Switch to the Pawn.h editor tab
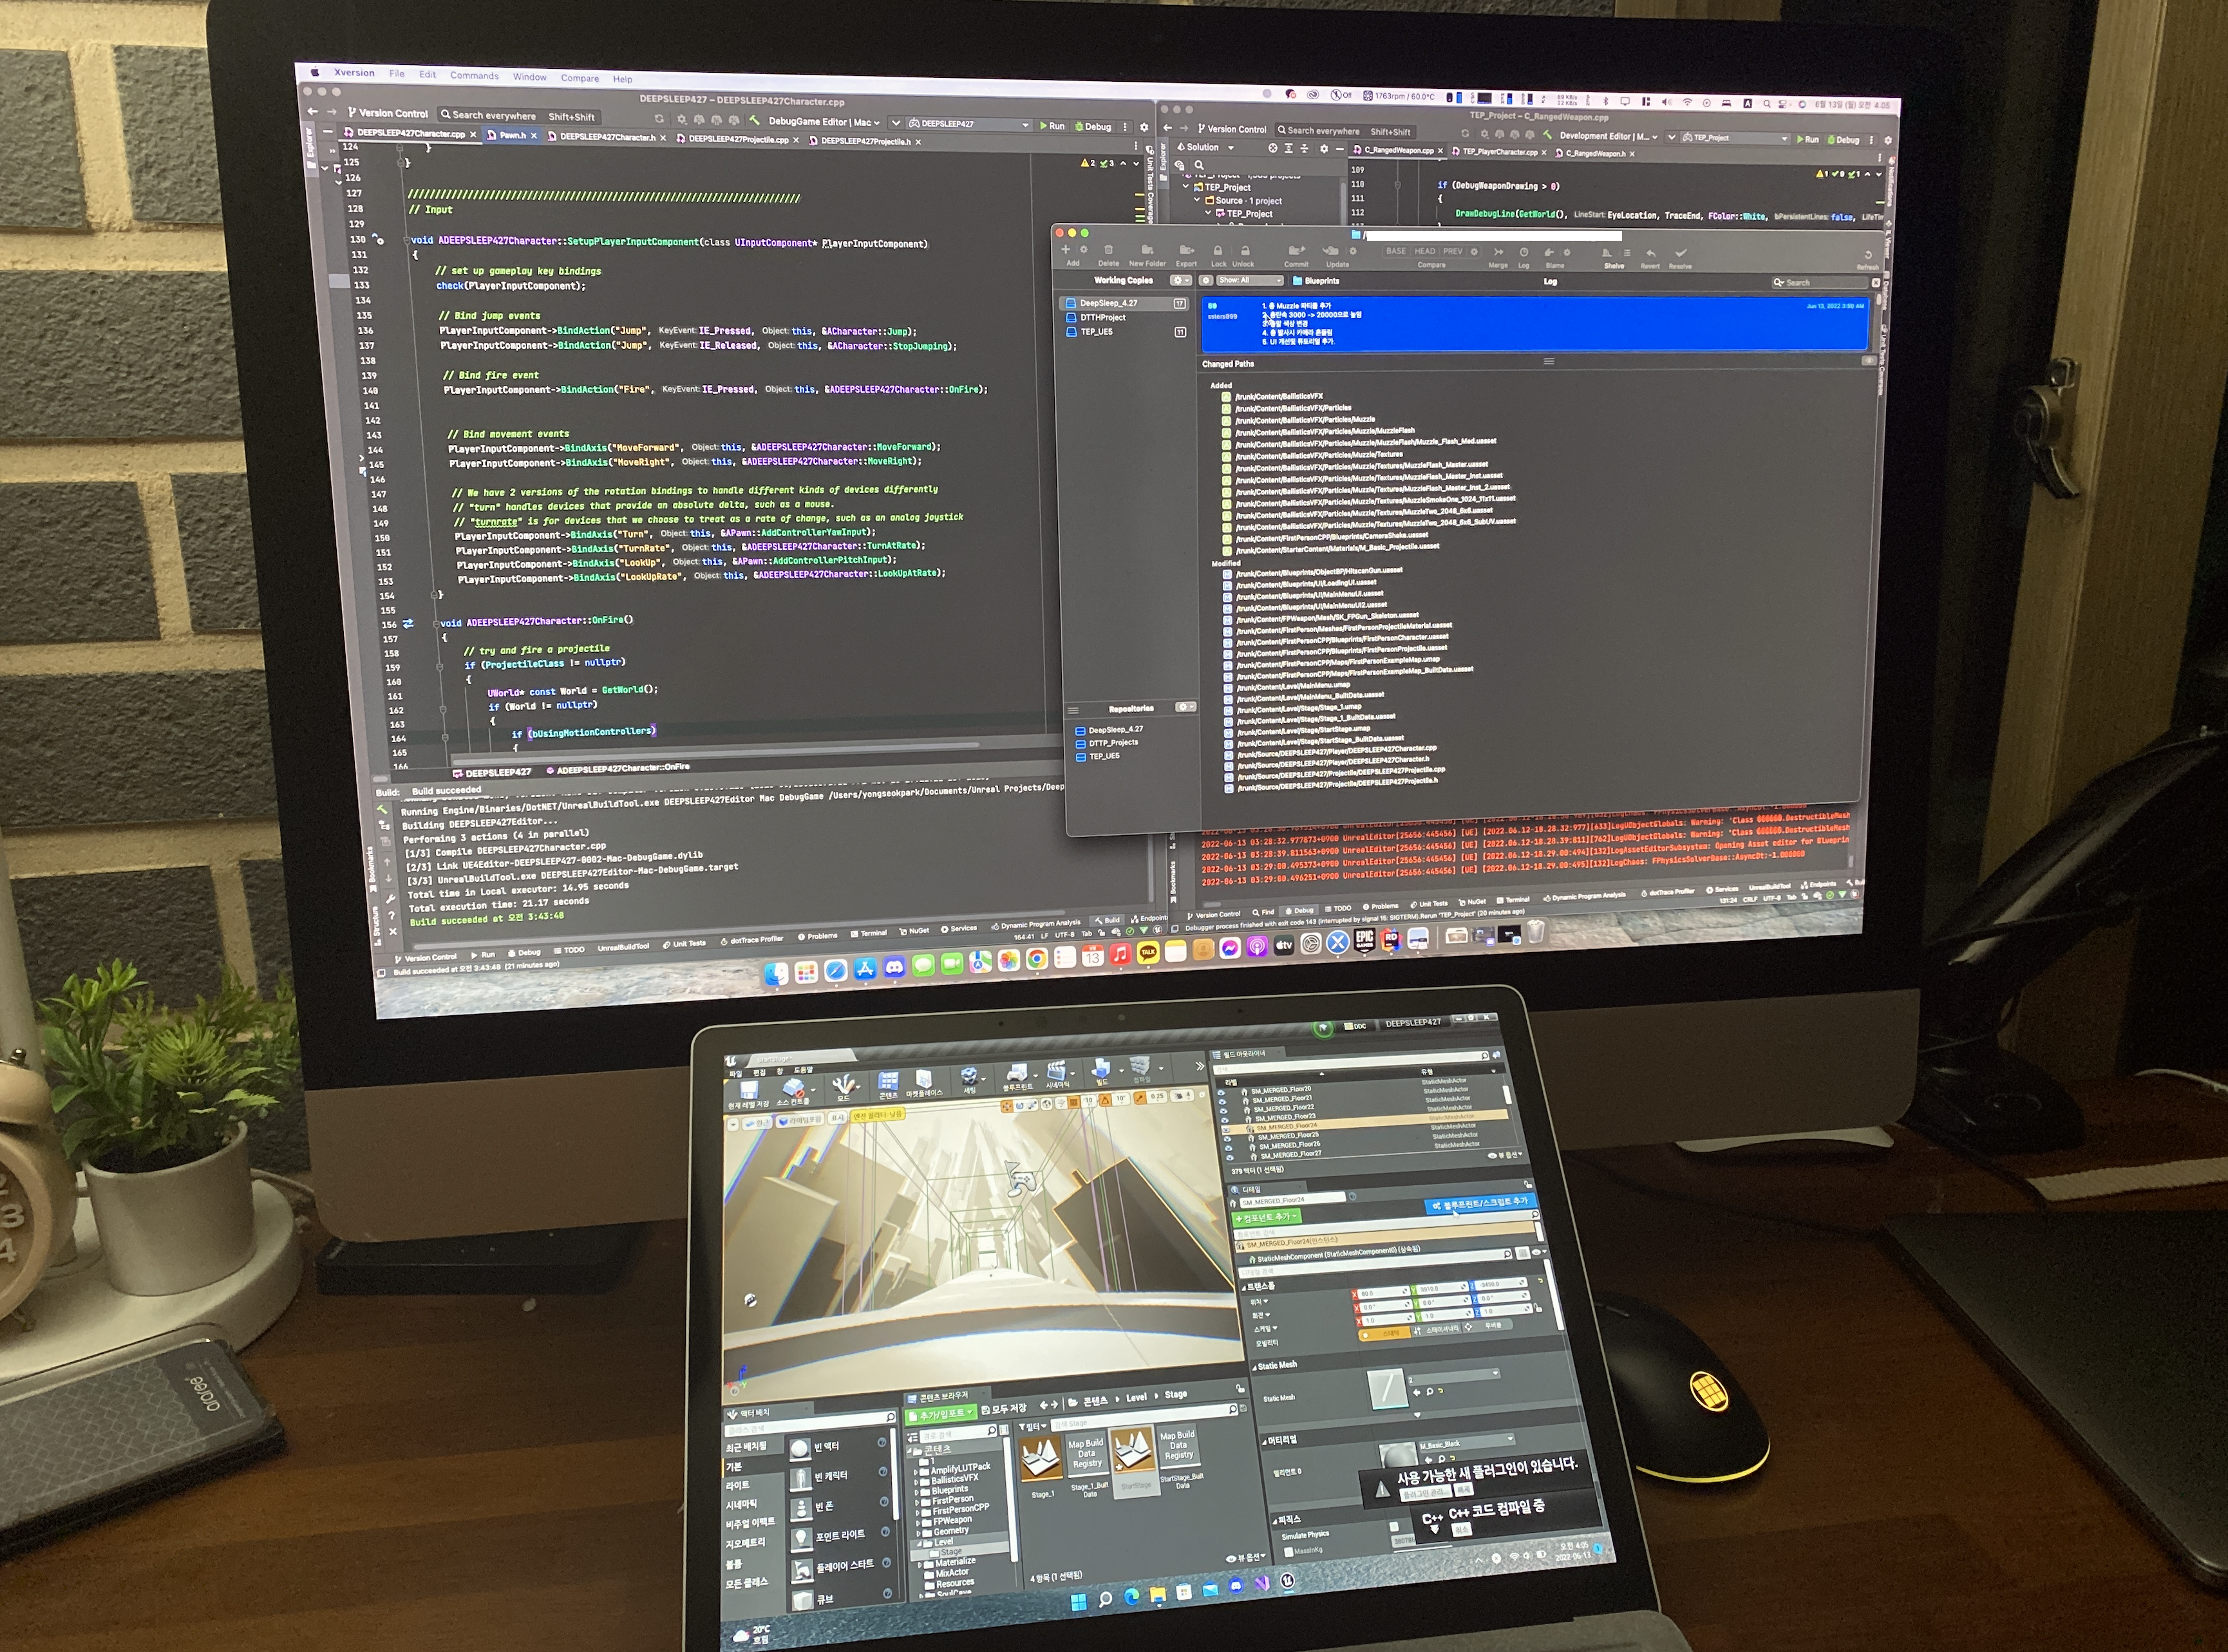Screen dimensions: 2228x1652 point(512,135)
